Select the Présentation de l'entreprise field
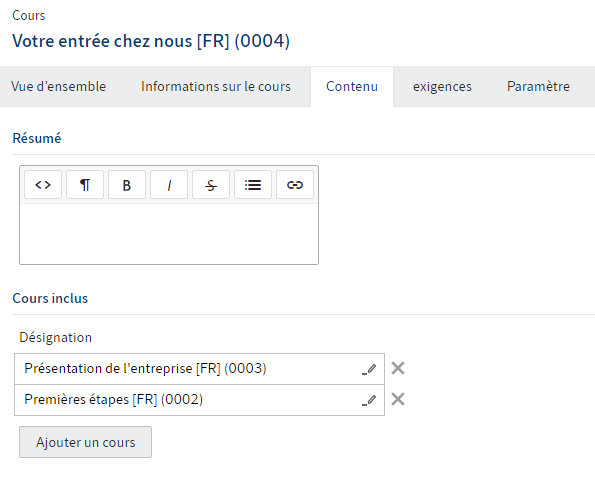Viewport: 595px width, 504px height. coord(200,369)
